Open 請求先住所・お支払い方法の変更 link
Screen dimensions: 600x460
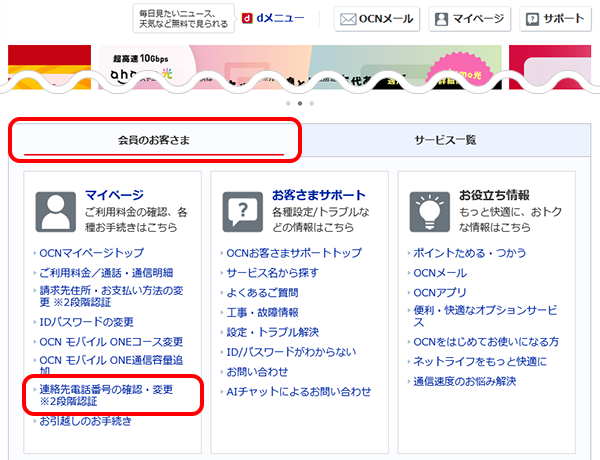pos(111,296)
